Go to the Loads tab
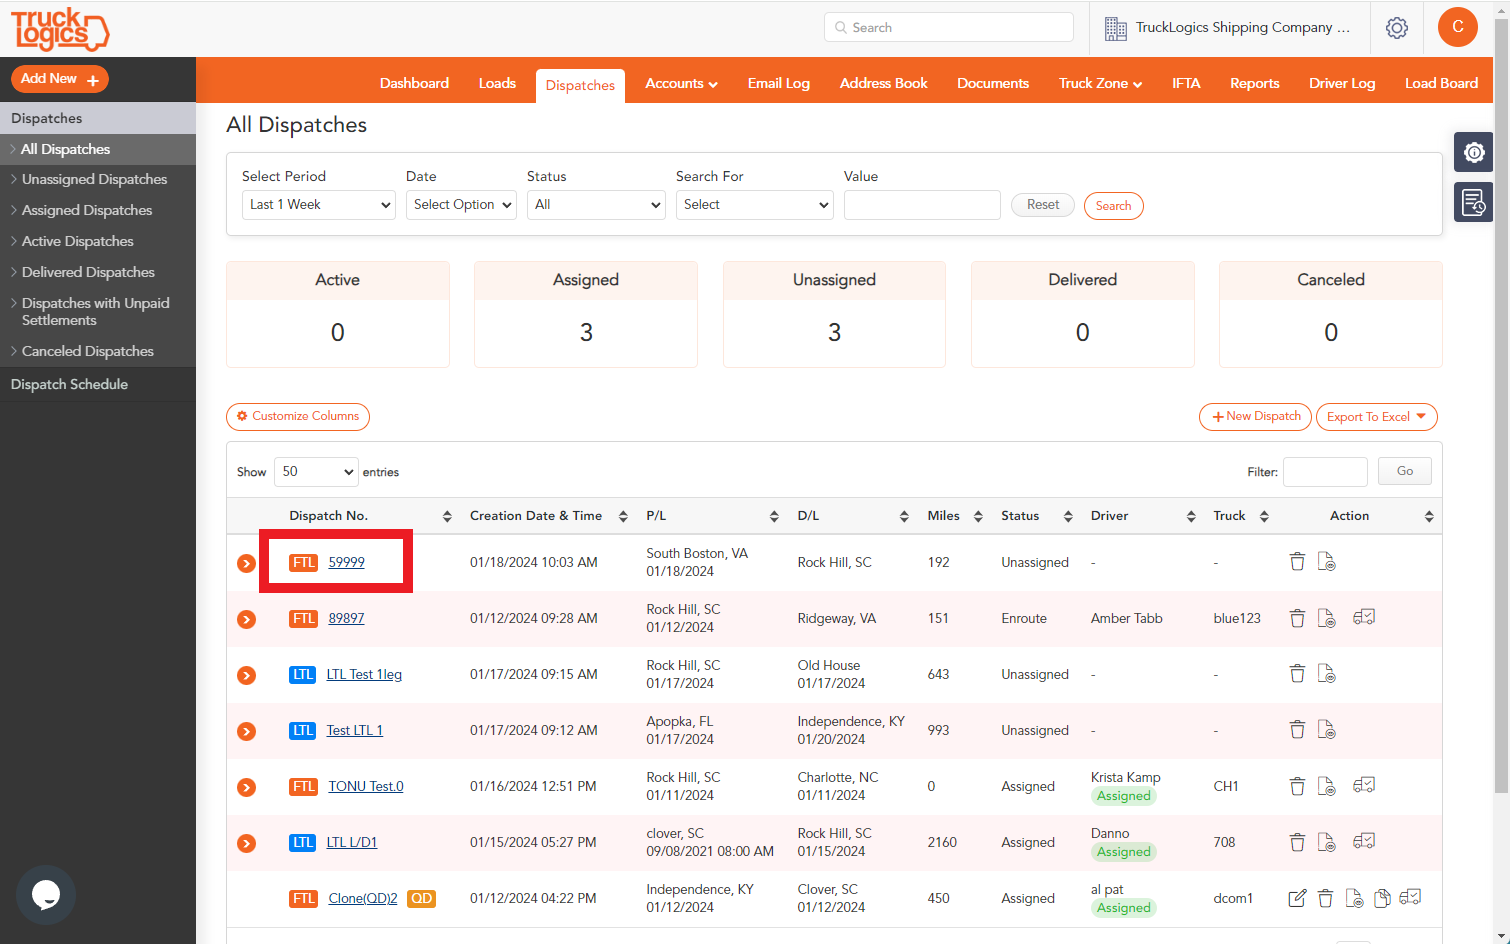The height and width of the screenshot is (944, 1510). (497, 83)
